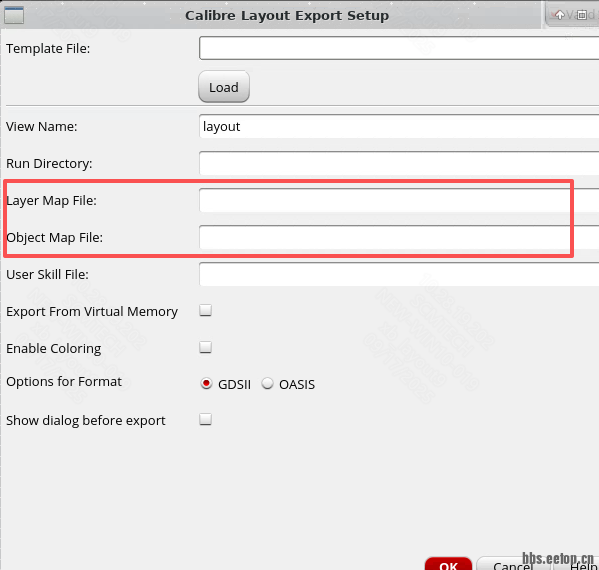Screen dimensions: 599x570
Task: Click the "Template File:" label
Action: (x=48, y=49)
